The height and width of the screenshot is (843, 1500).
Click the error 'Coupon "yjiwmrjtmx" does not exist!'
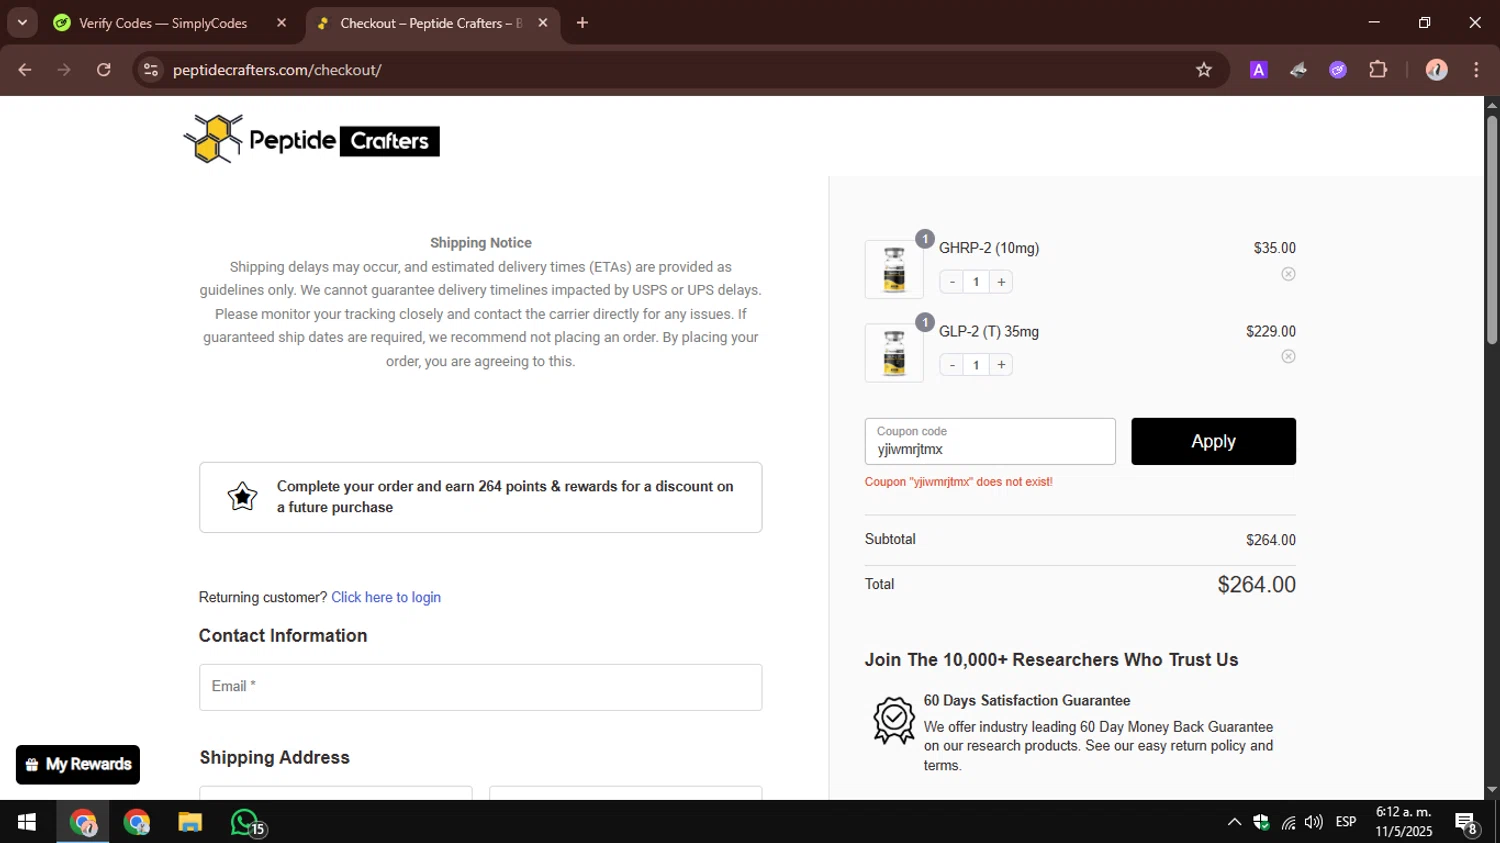point(959,482)
